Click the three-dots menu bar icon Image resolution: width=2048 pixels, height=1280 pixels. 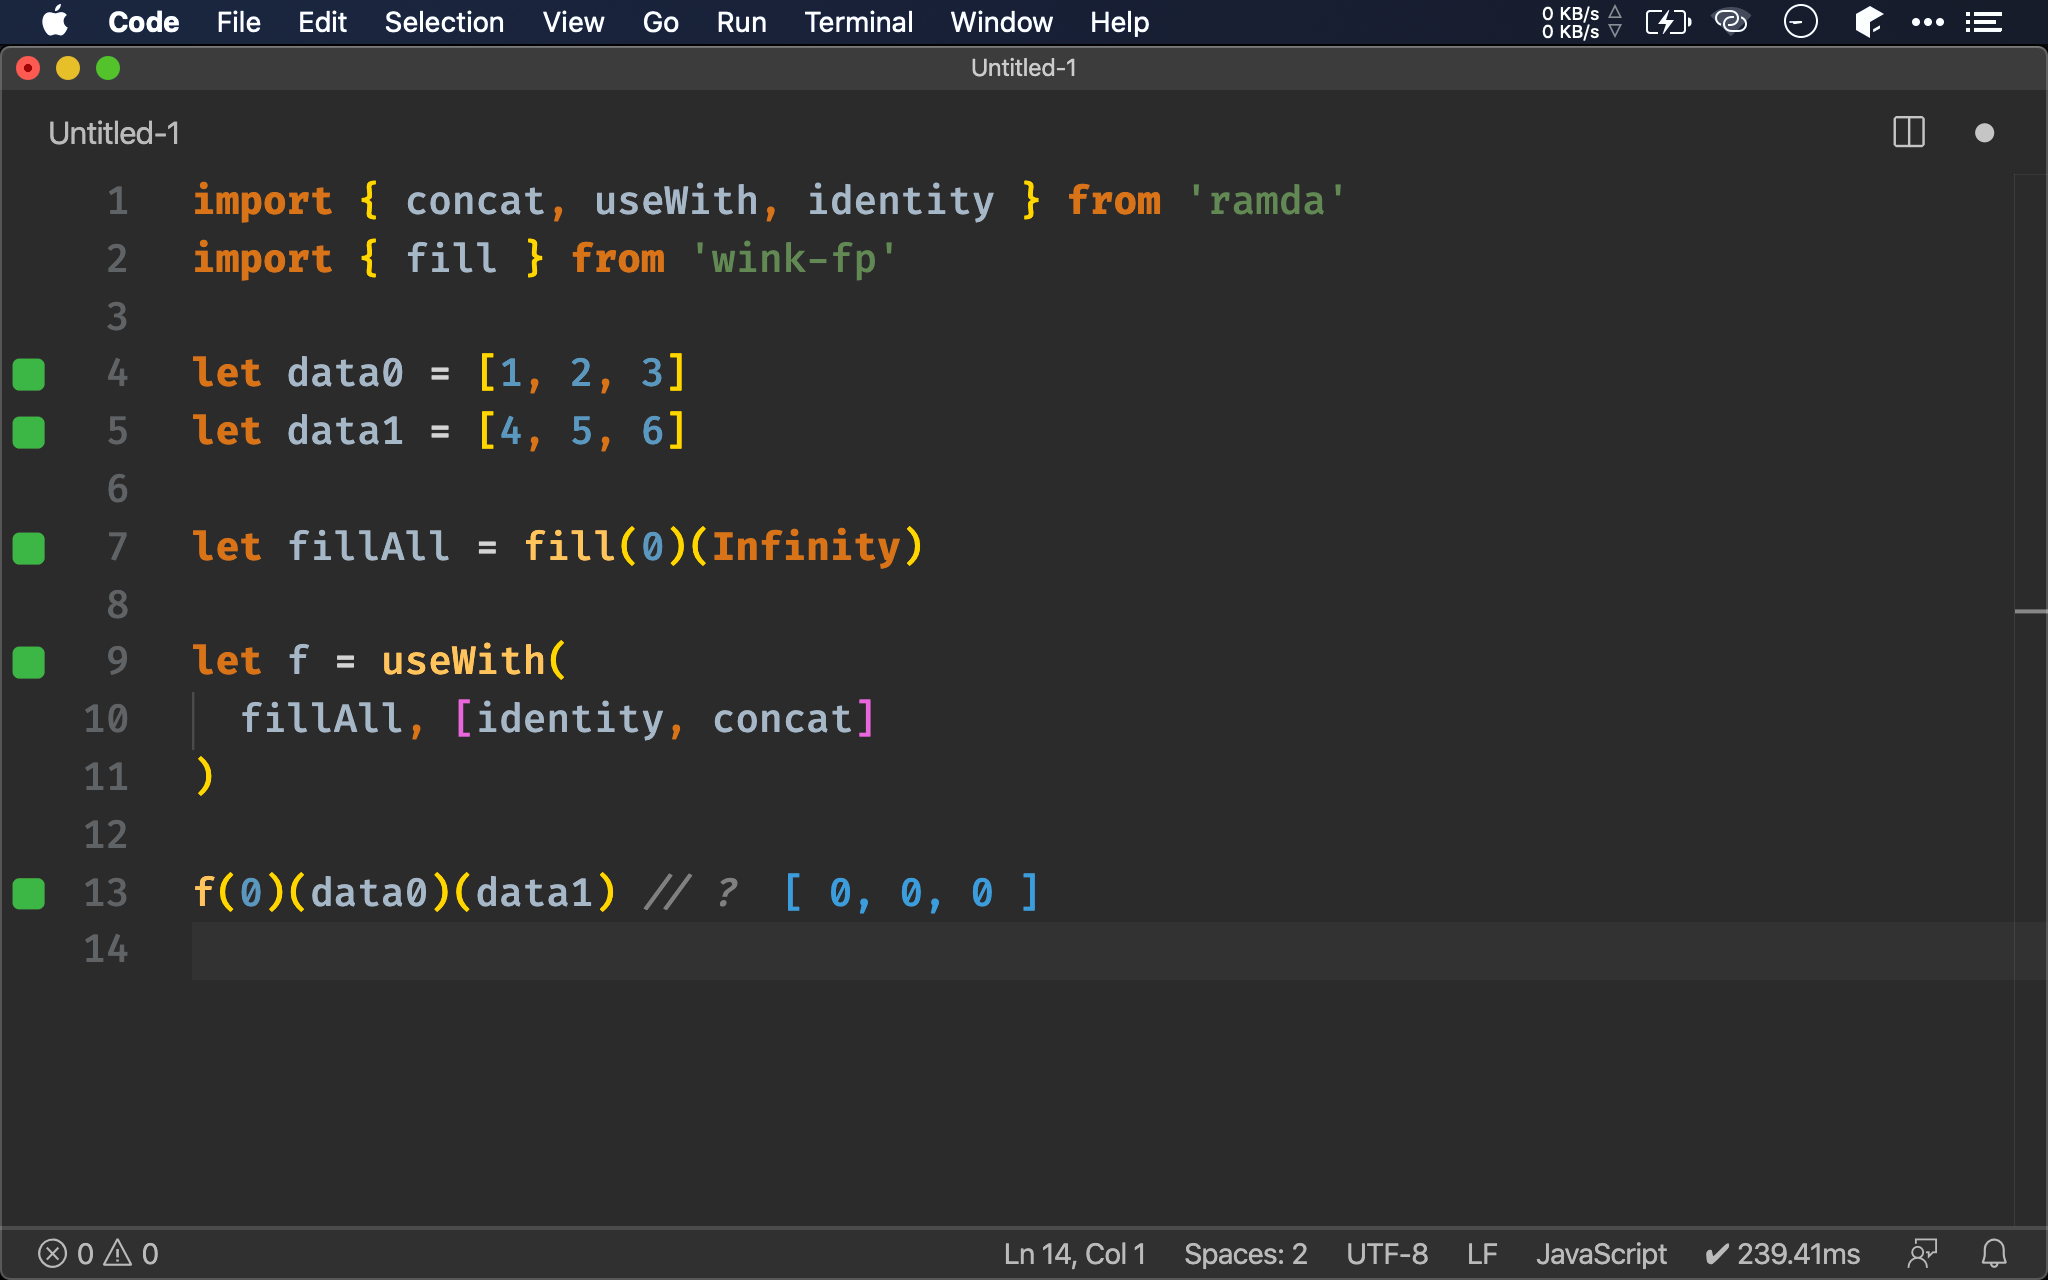pos(1927,22)
